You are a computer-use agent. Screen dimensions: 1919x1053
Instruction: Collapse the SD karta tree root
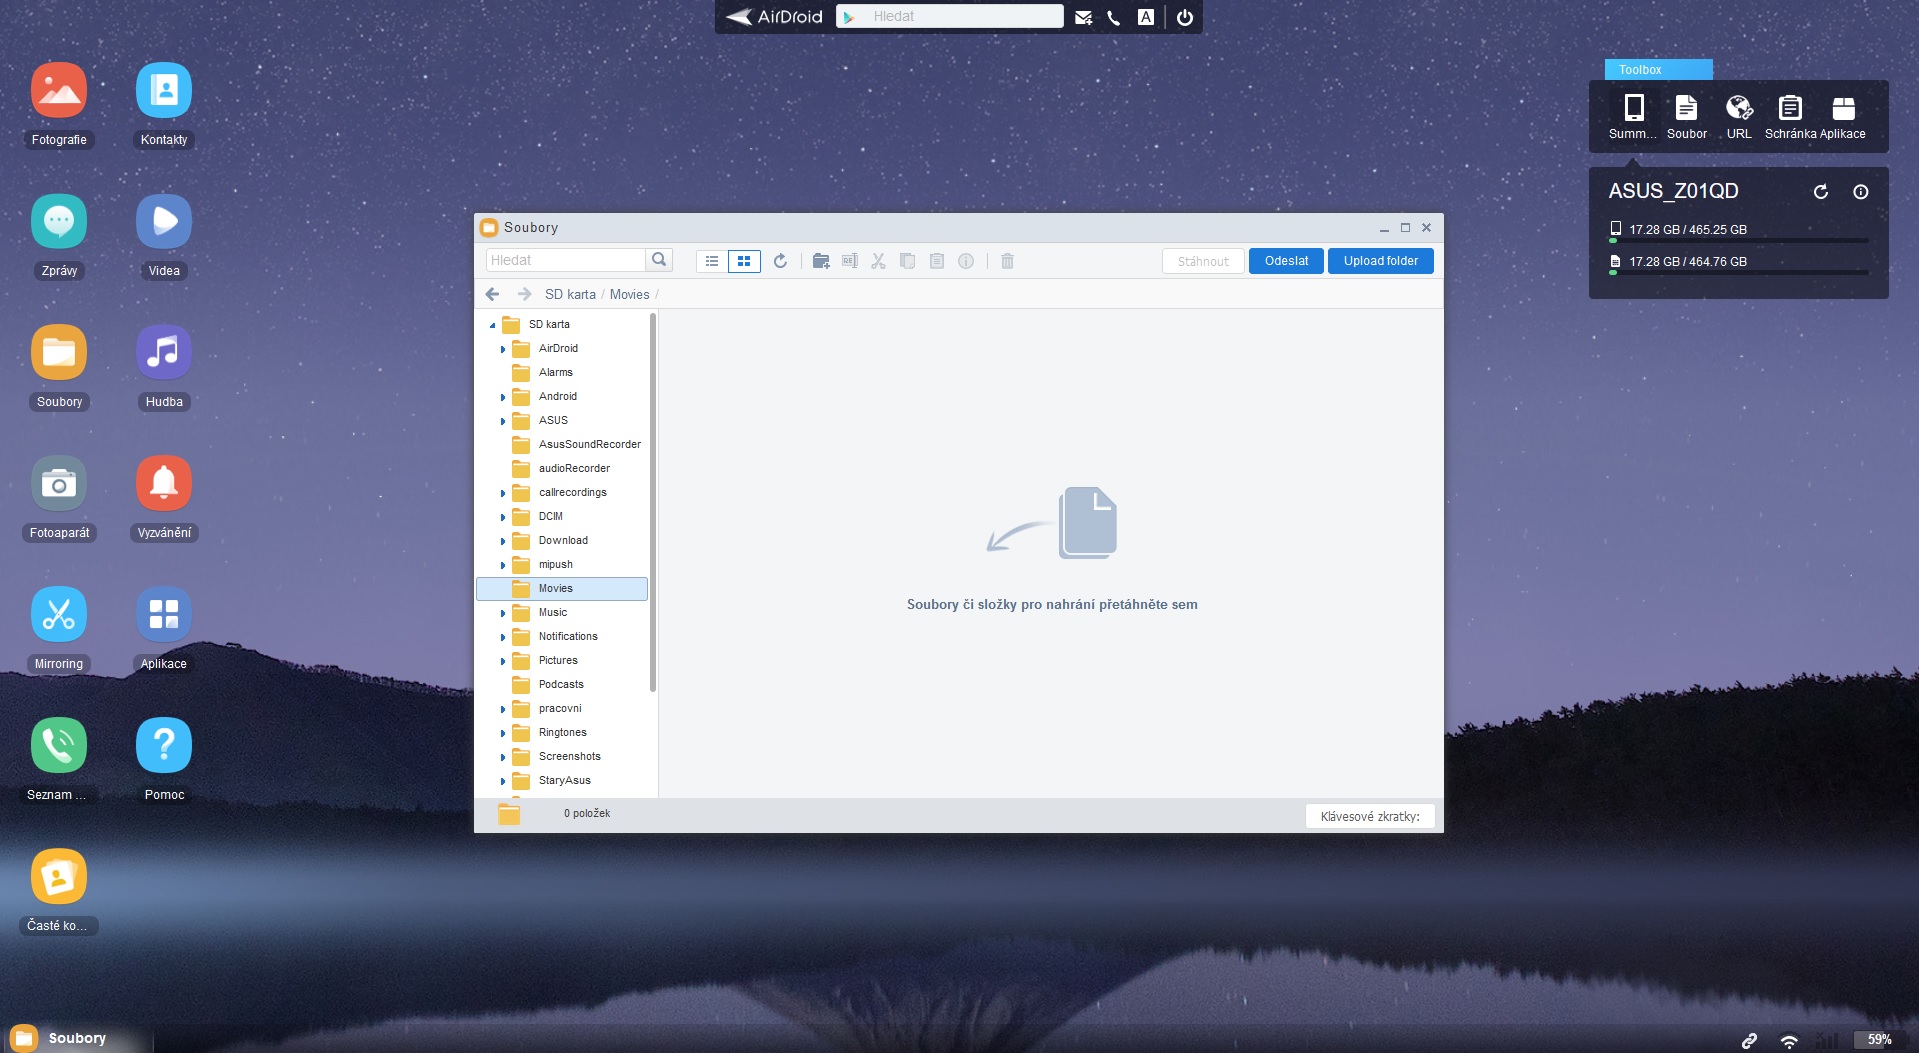point(492,325)
